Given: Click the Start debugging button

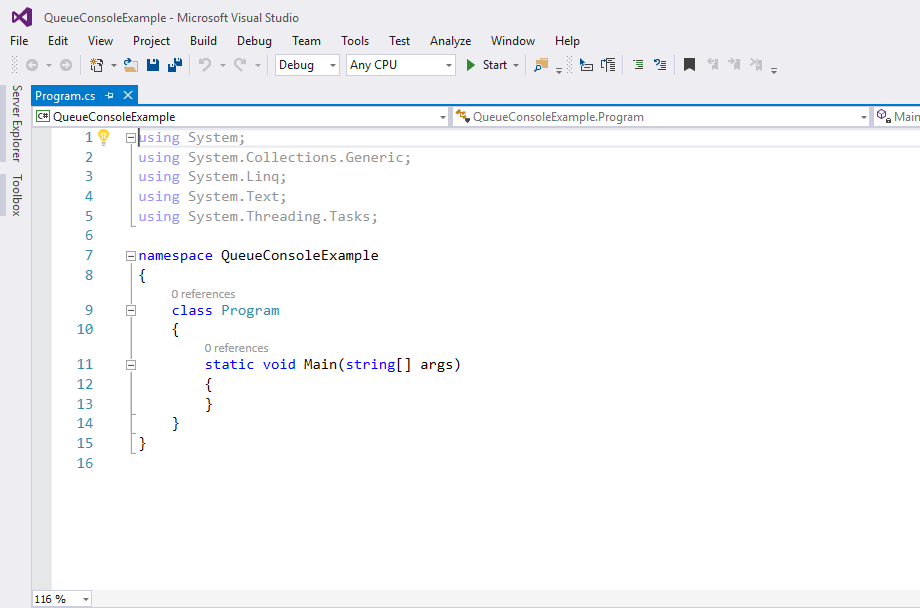Looking at the screenshot, I should coord(489,64).
